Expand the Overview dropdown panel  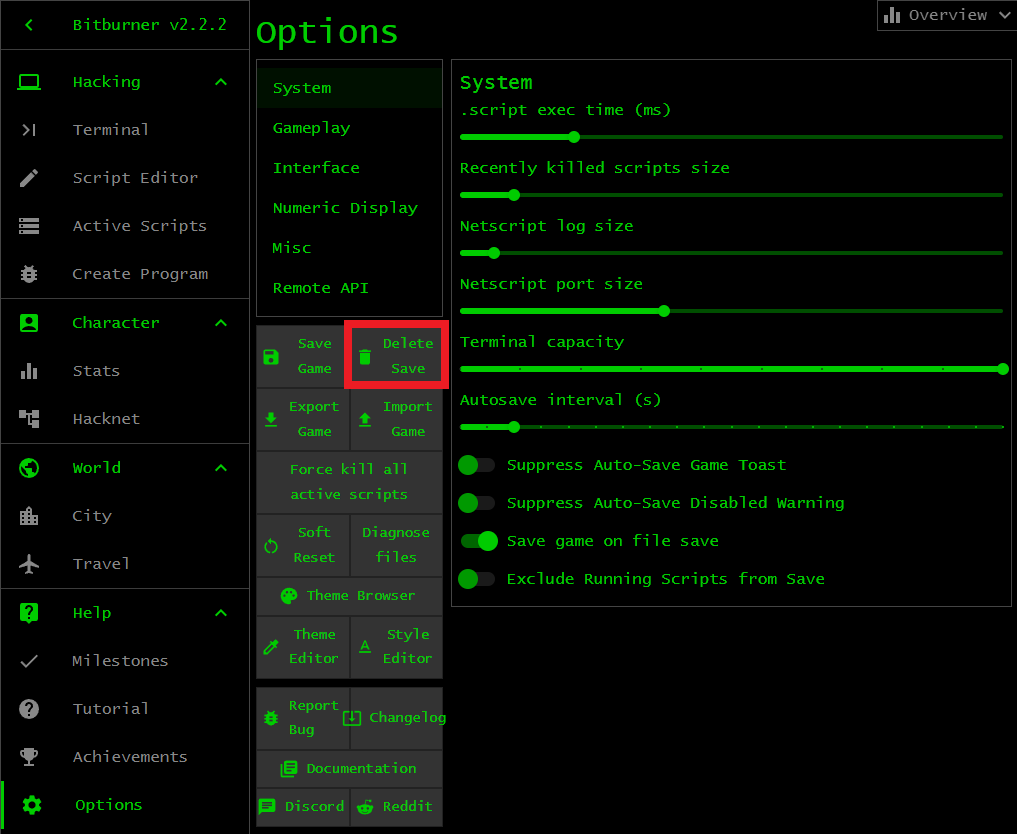click(947, 15)
